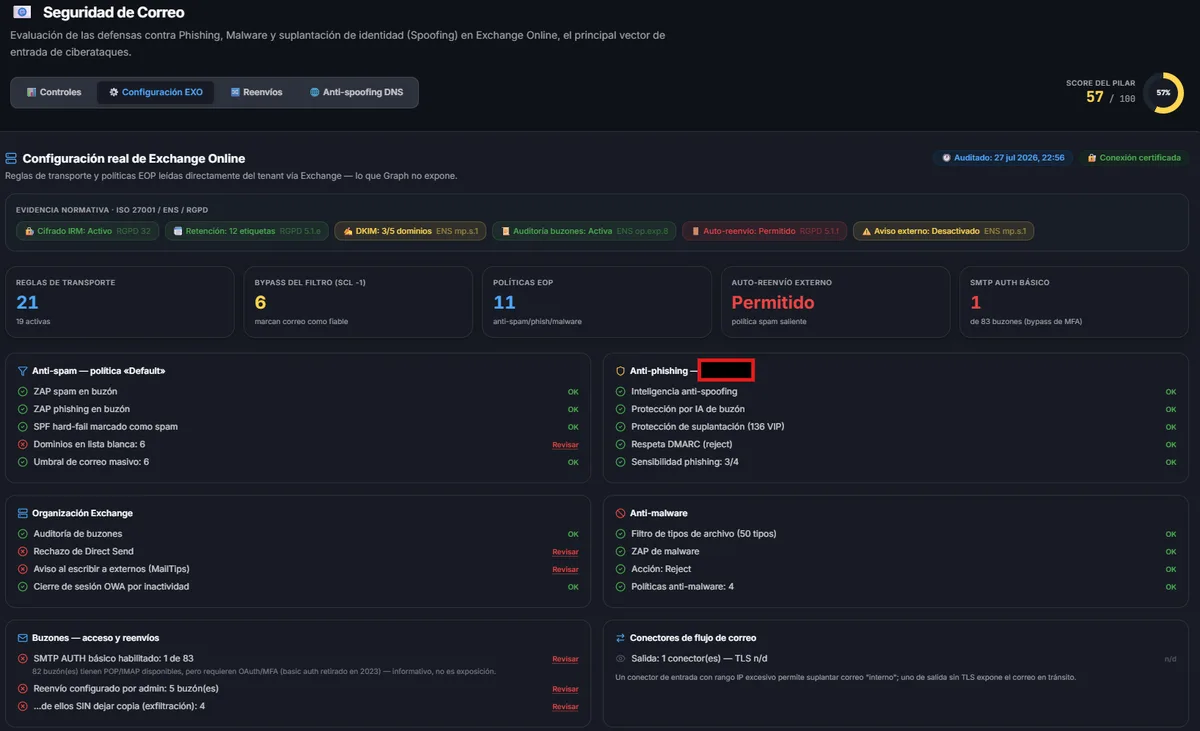This screenshot has height=731, width=1200.
Task: Click the error icon for Dominios en lista blanca
Action: (x=23, y=444)
